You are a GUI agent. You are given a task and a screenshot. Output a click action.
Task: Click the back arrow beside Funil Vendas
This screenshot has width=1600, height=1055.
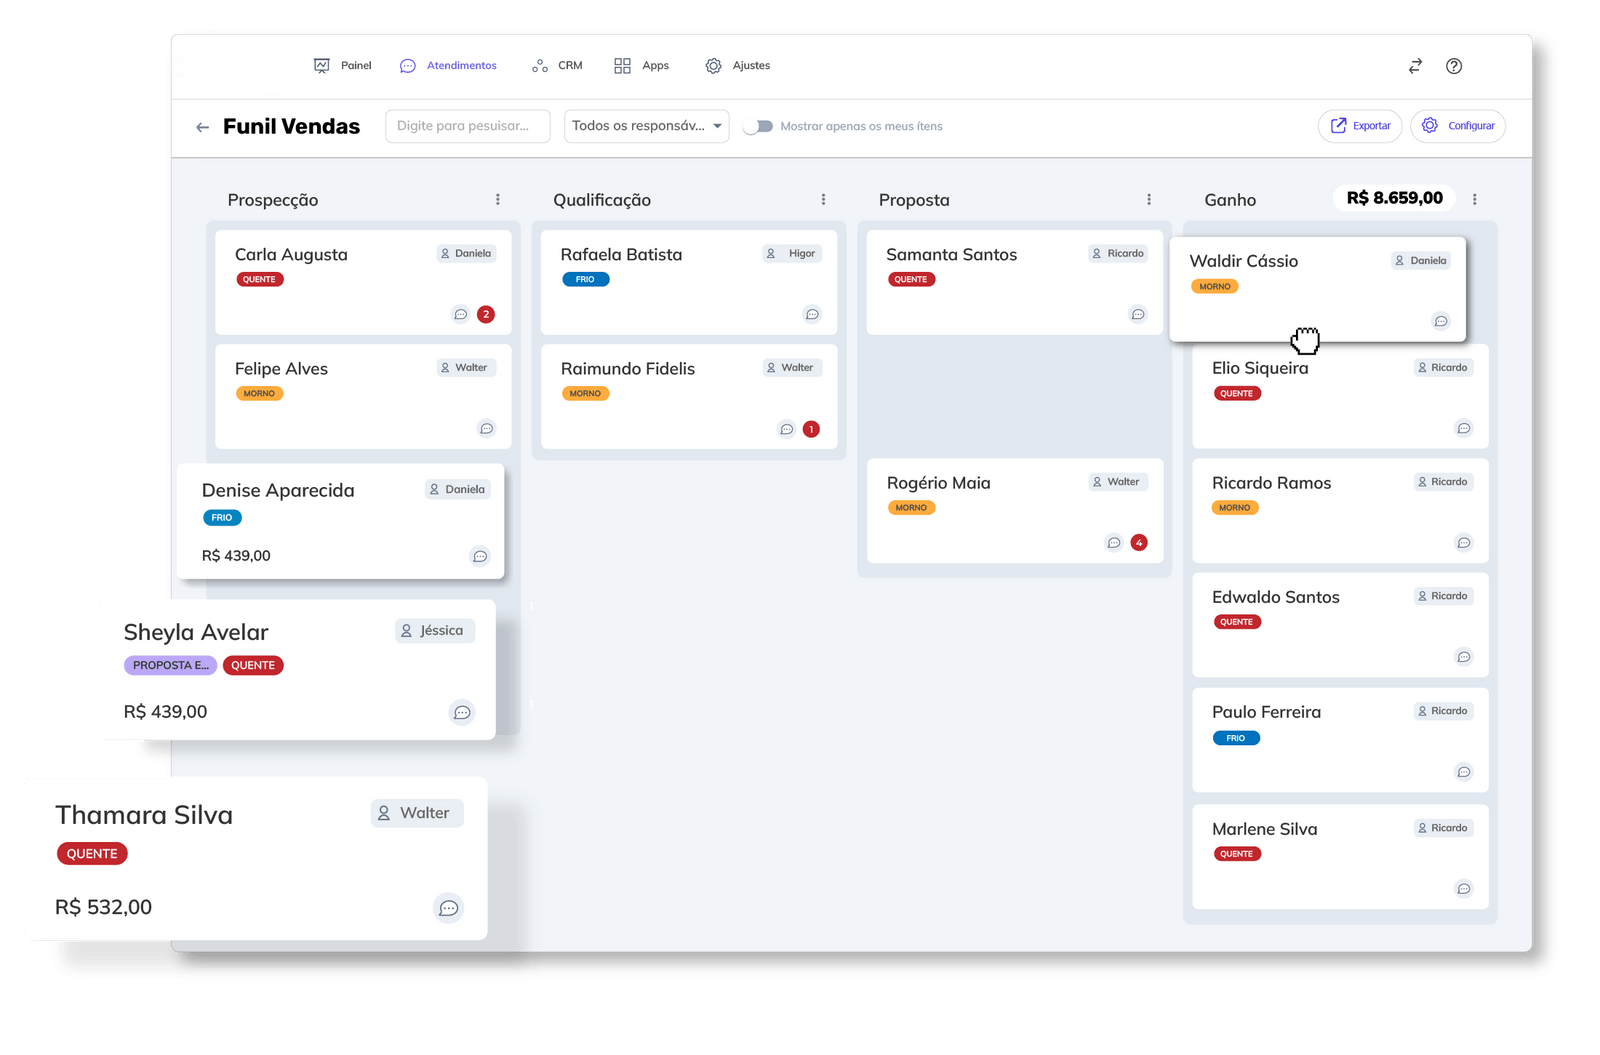202,127
